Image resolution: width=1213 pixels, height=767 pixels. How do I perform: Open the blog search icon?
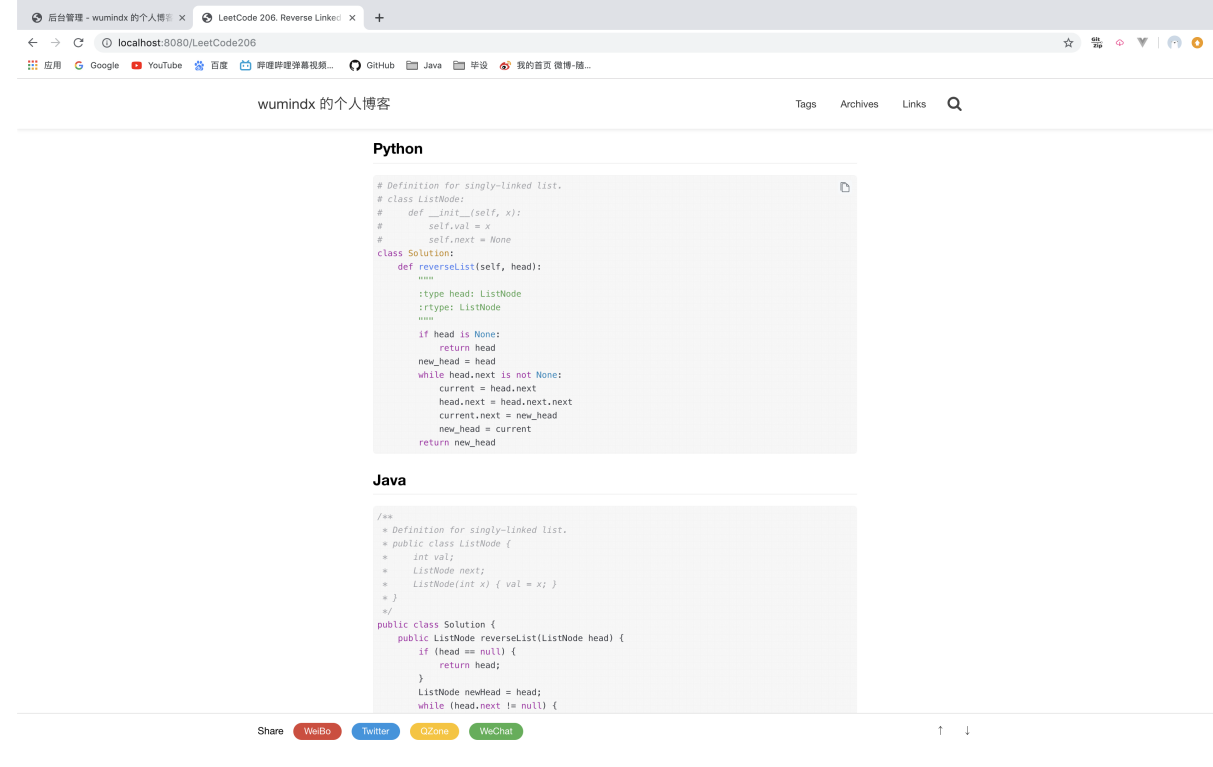click(x=954, y=104)
